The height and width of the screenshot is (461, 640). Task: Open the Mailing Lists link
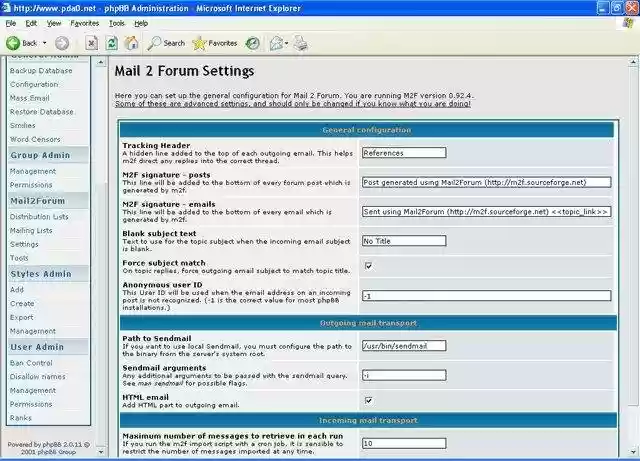tap(31, 230)
